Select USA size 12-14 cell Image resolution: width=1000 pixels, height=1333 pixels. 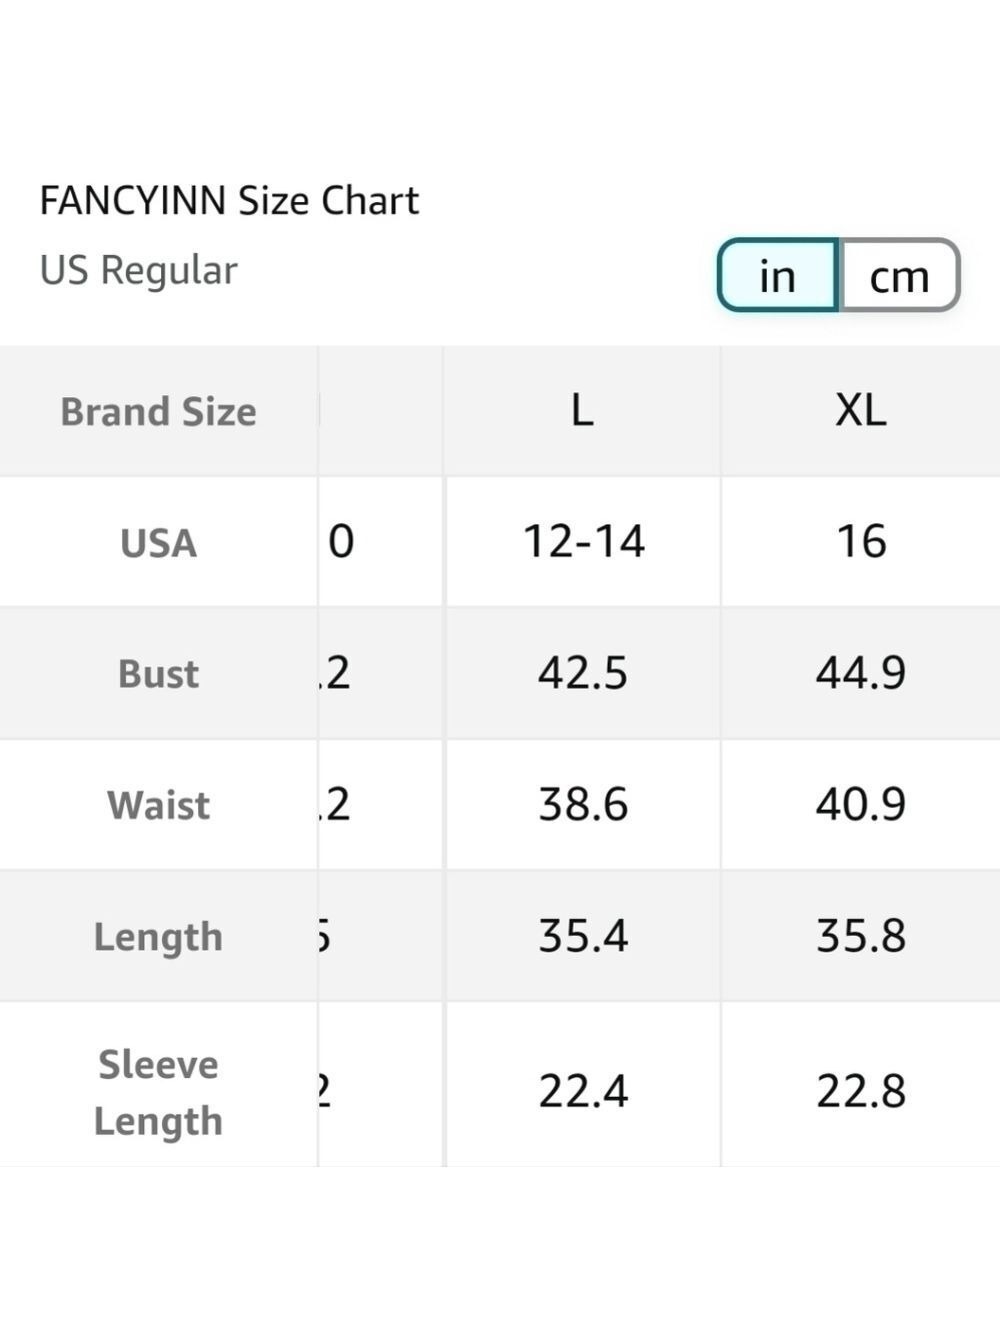coord(583,541)
